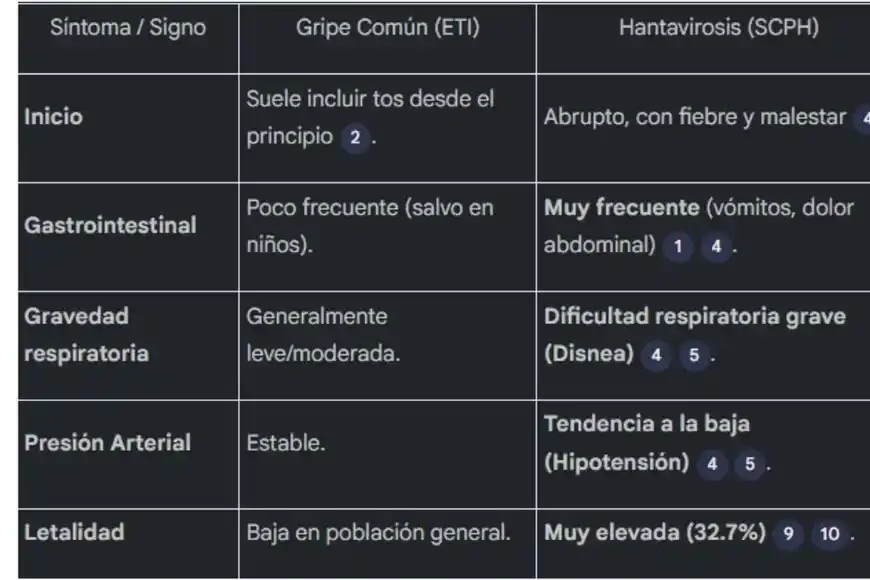
Task: Click citation 10 after 'Muy elevada (32.7%)'
Action: coord(830,534)
